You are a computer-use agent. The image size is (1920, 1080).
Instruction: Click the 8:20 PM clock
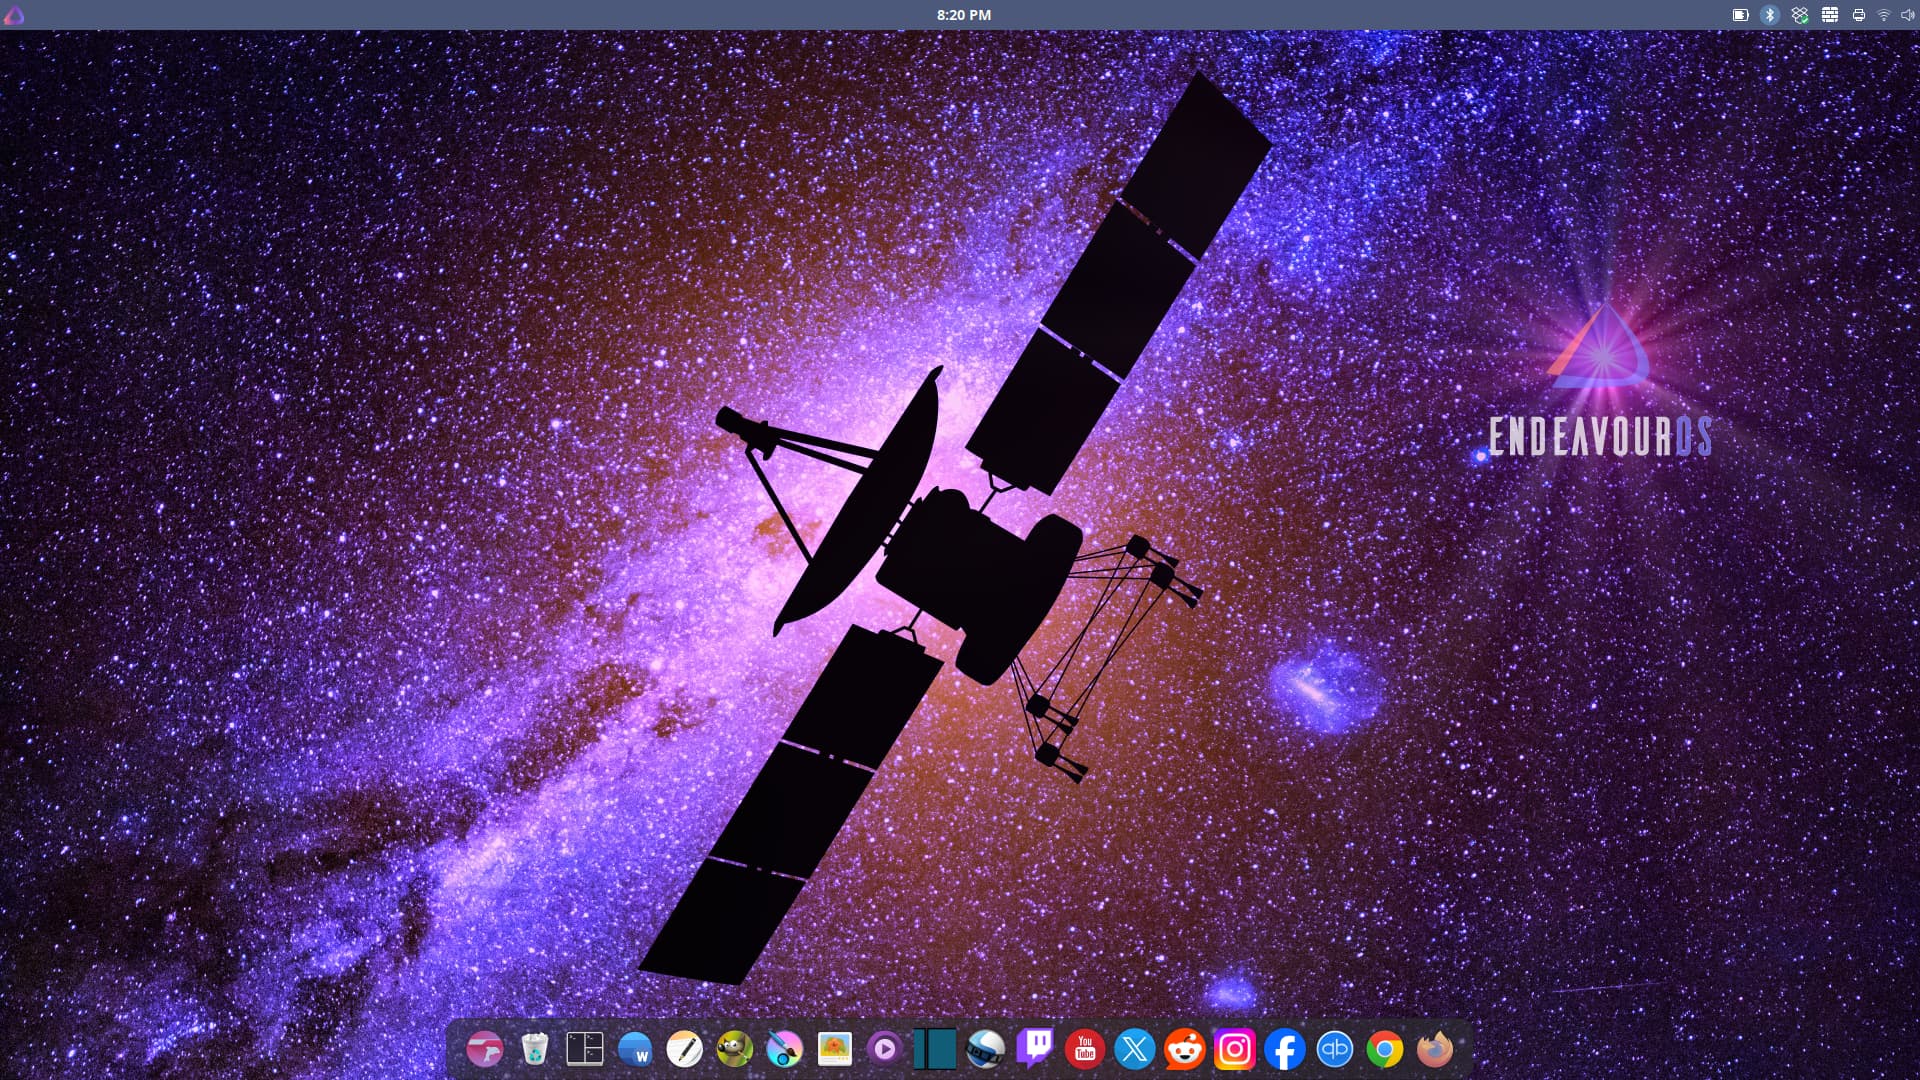963,15
